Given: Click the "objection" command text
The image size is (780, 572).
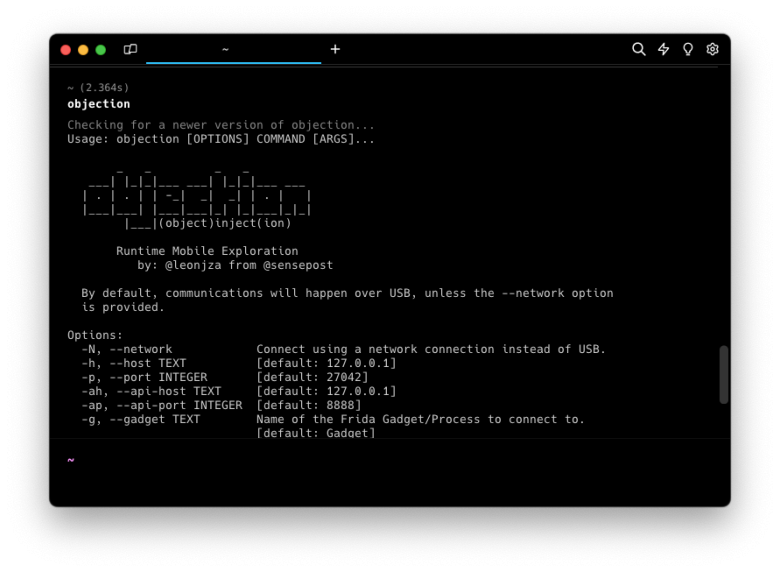Looking at the screenshot, I should 98,104.
